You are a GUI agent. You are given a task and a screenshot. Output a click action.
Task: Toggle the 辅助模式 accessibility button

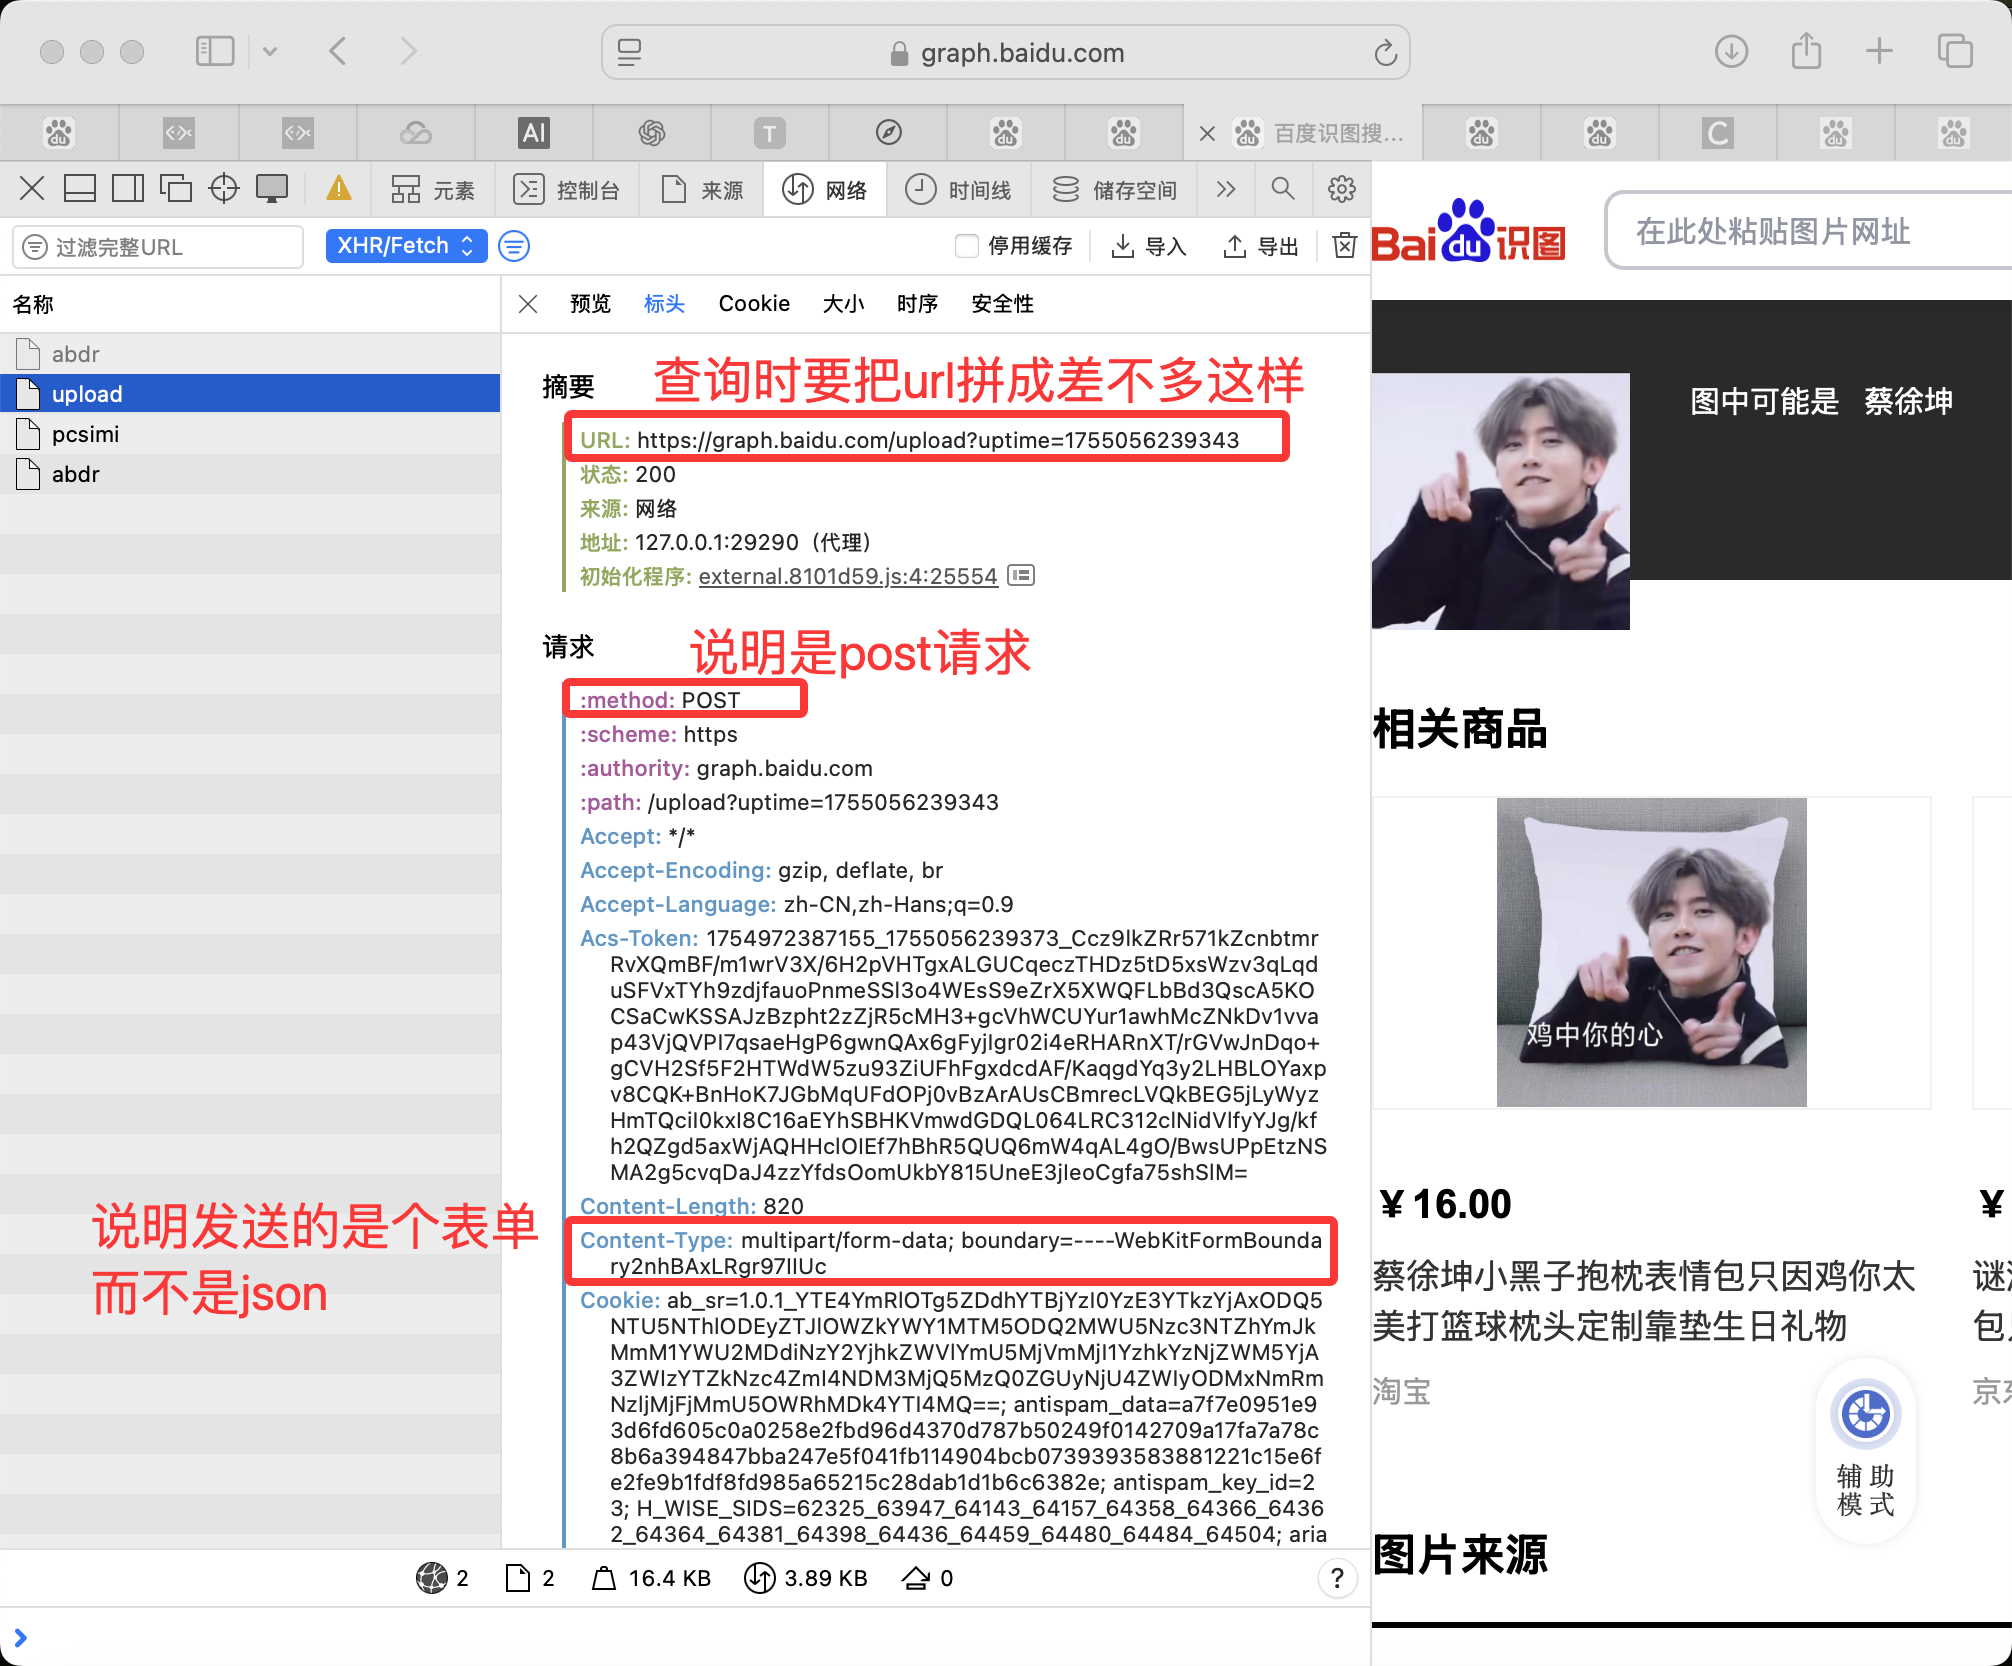click(x=1865, y=1449)
